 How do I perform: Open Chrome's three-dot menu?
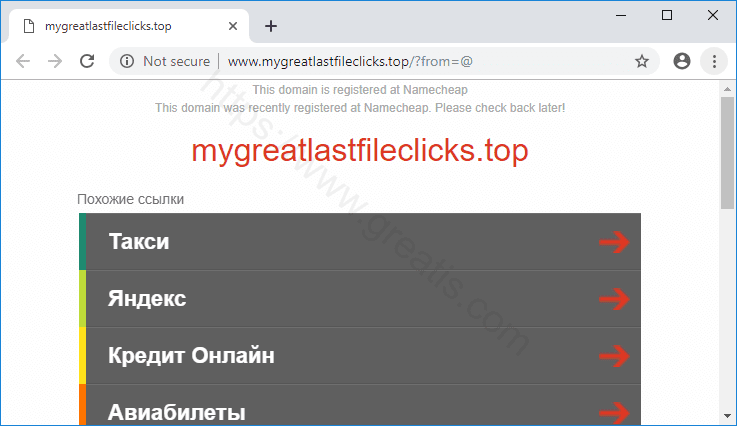coord(714,61)
